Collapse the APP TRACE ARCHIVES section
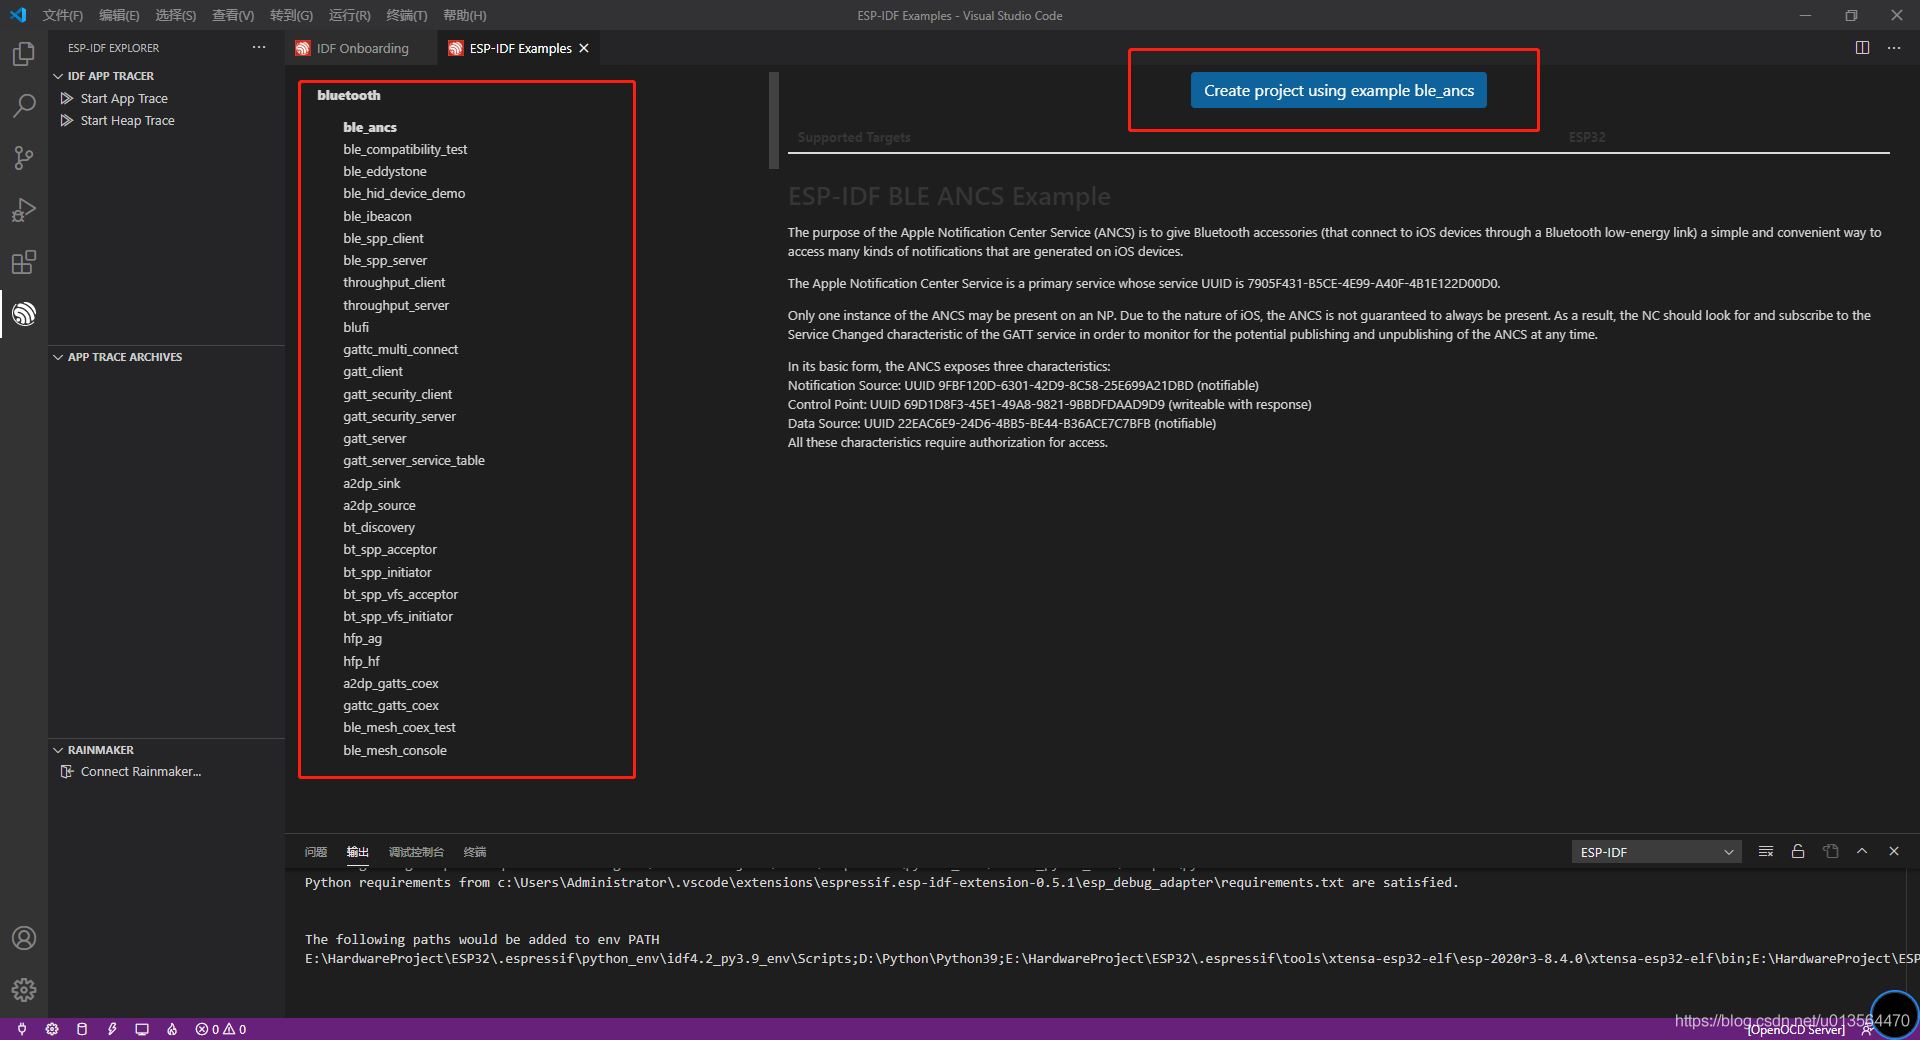 tap(58, 357)
